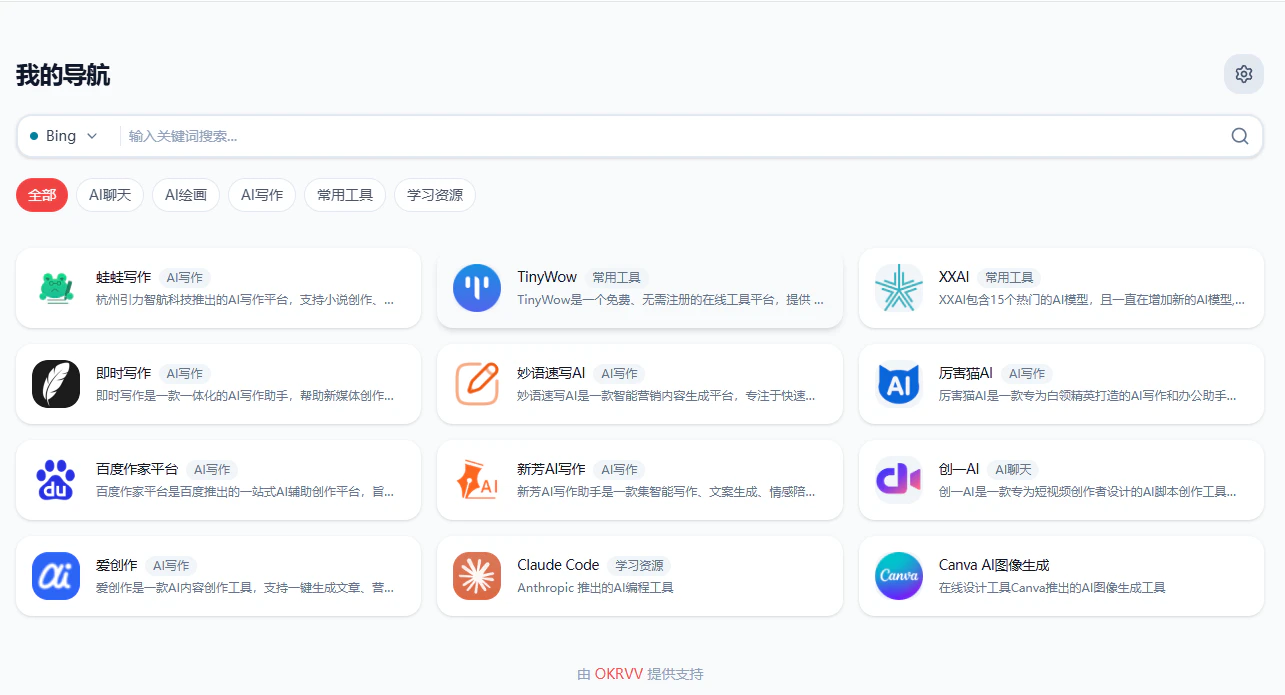Click the Claude Code starburst icon

[477, 576]
